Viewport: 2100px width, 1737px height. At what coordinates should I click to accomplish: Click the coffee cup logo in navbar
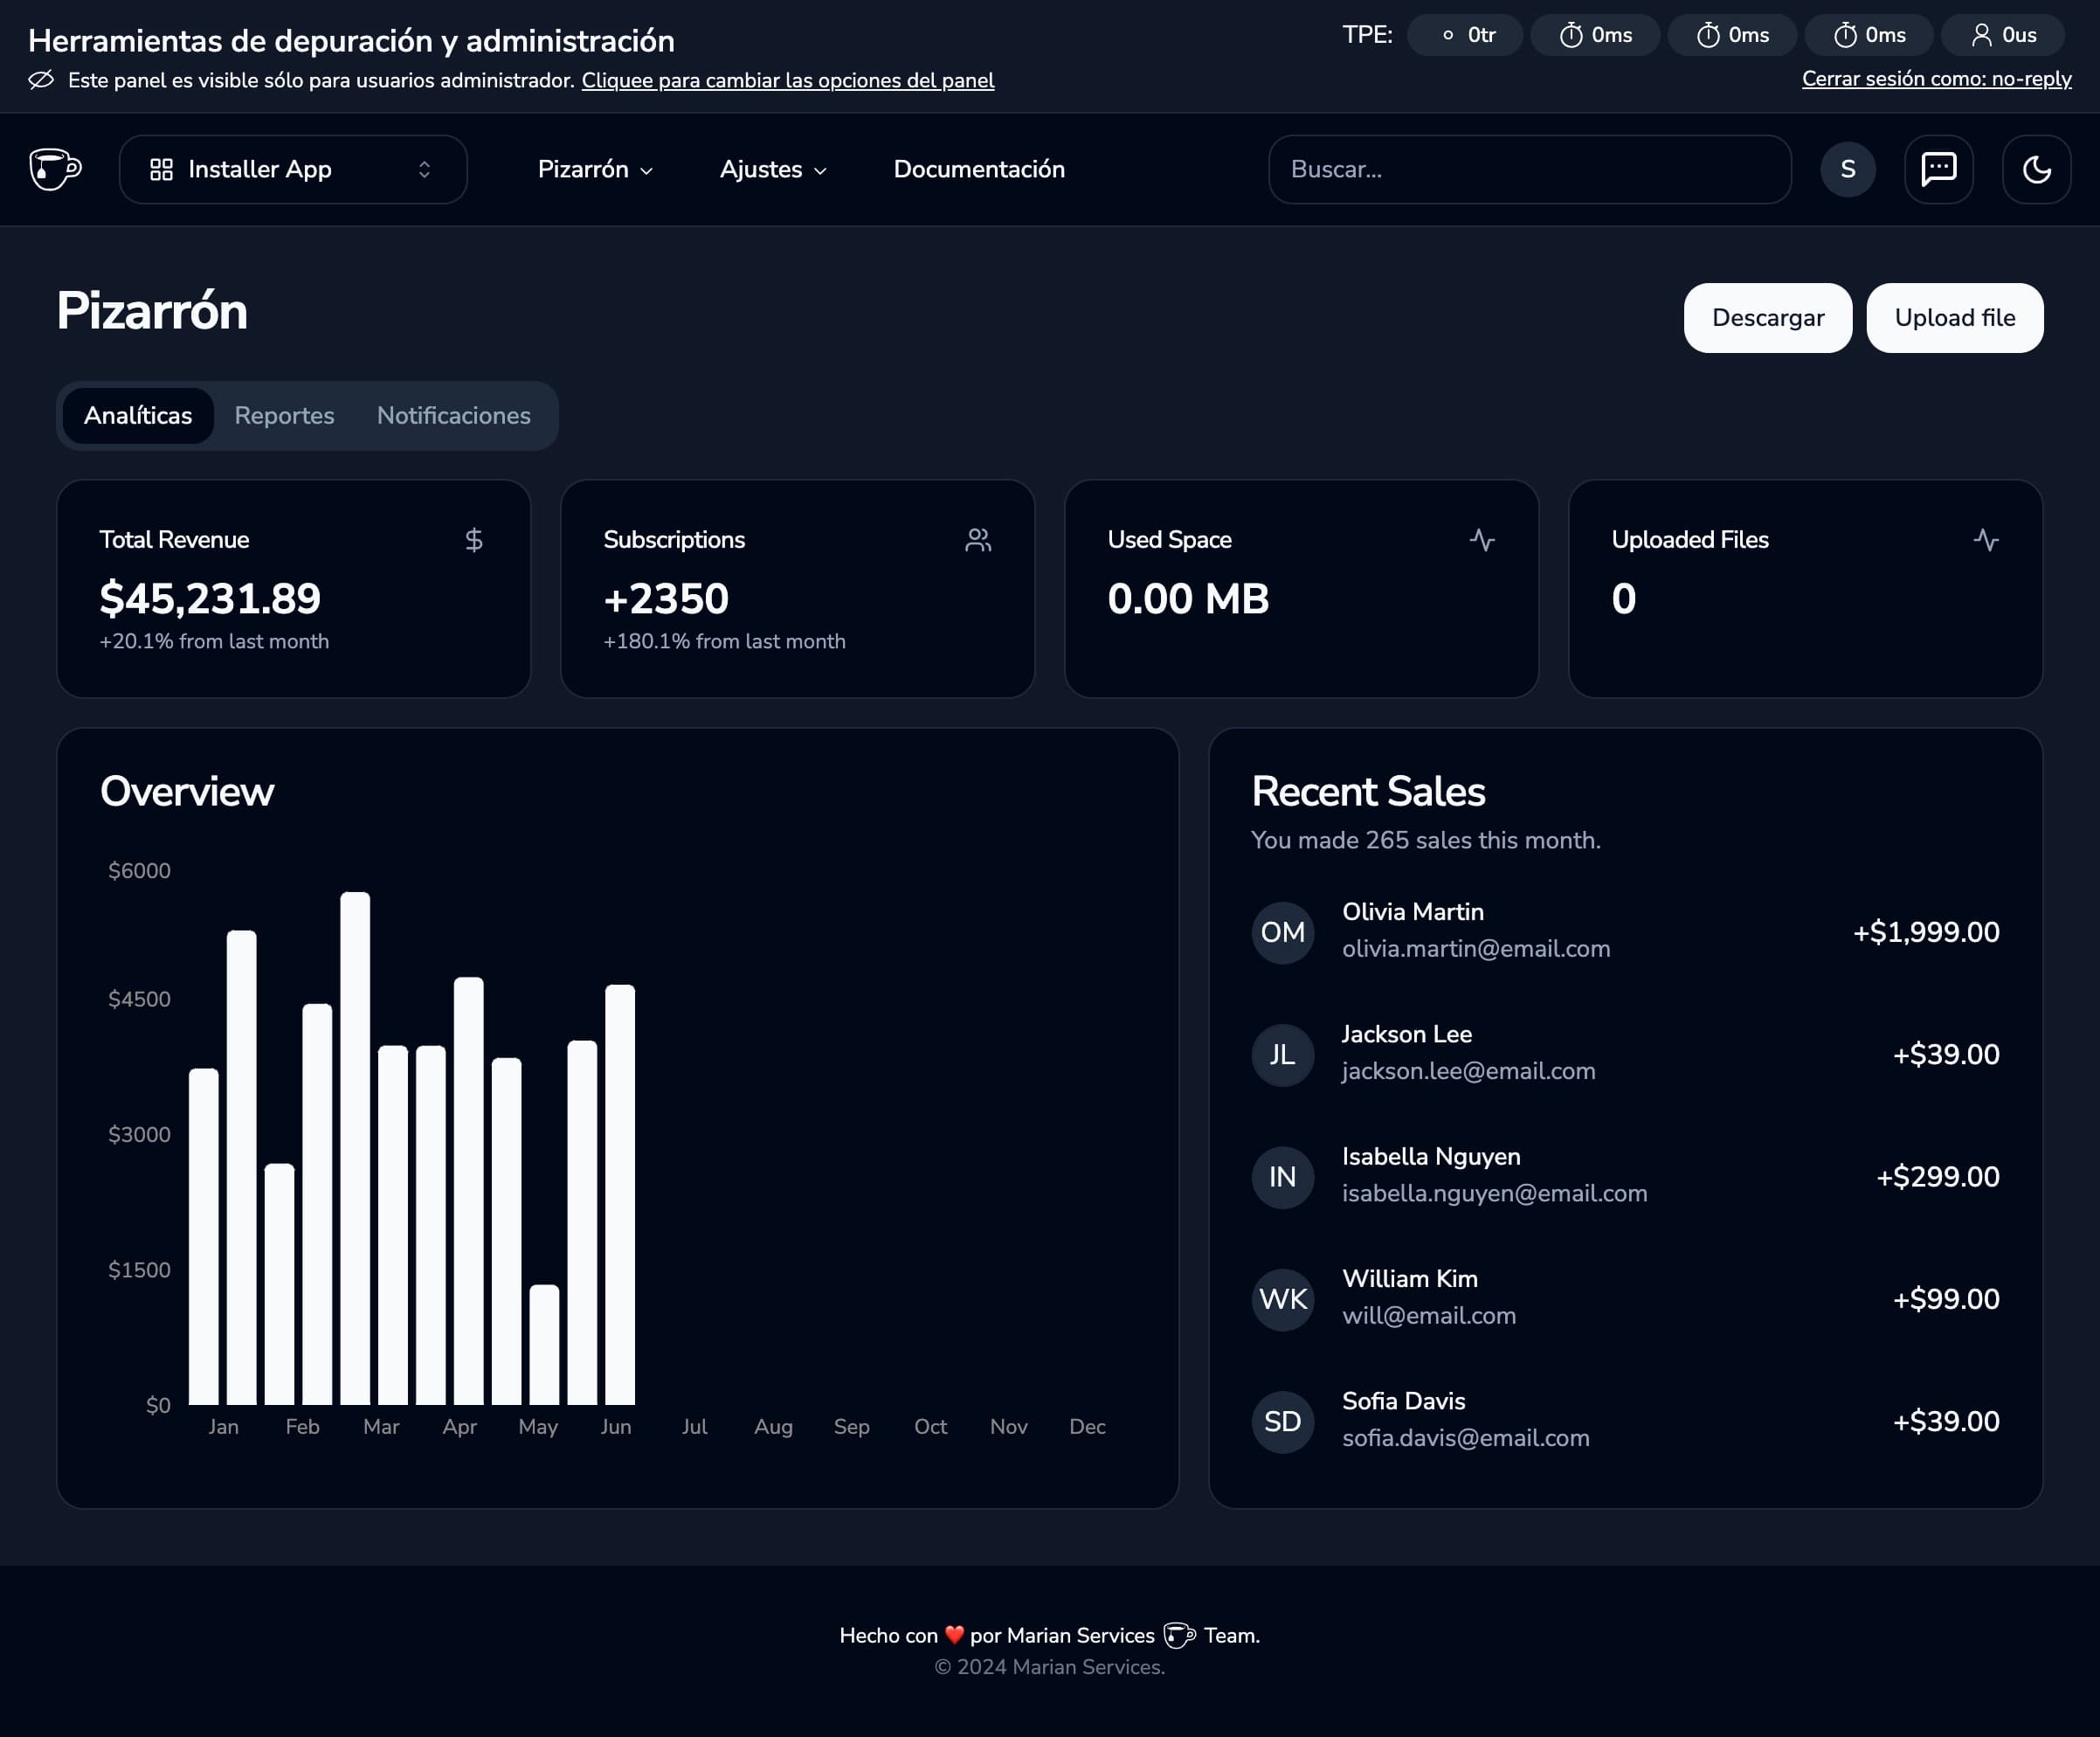click(55, 169)
